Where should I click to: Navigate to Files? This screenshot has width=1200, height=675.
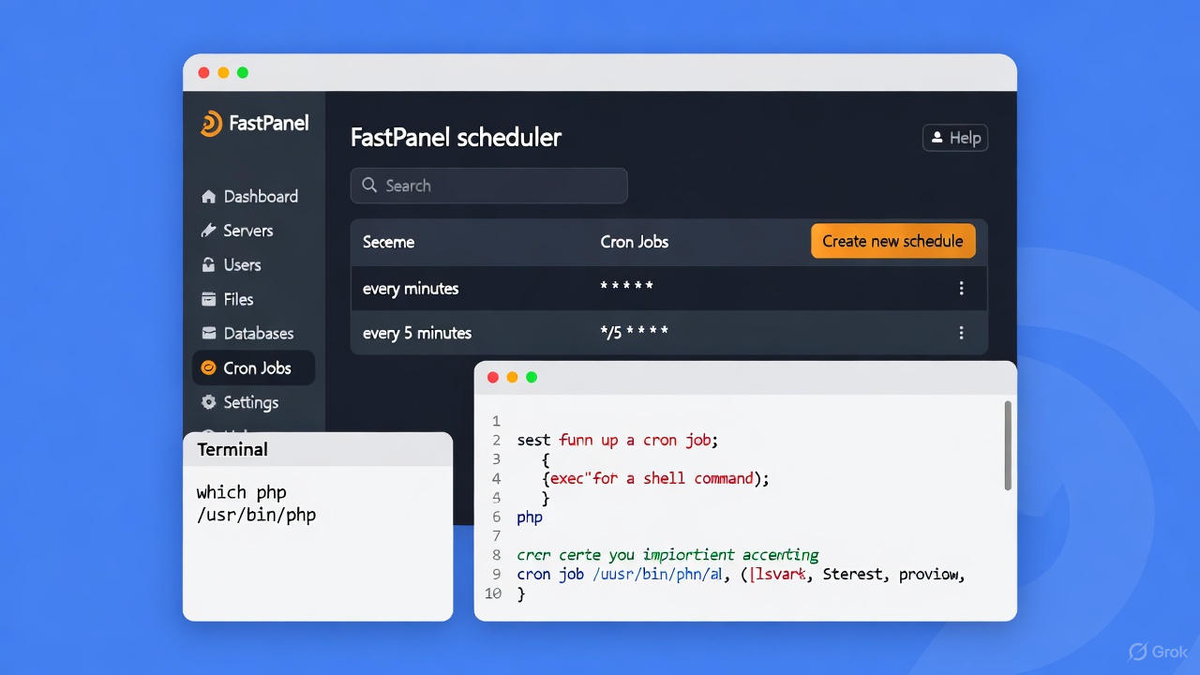[x=227, y=299]
